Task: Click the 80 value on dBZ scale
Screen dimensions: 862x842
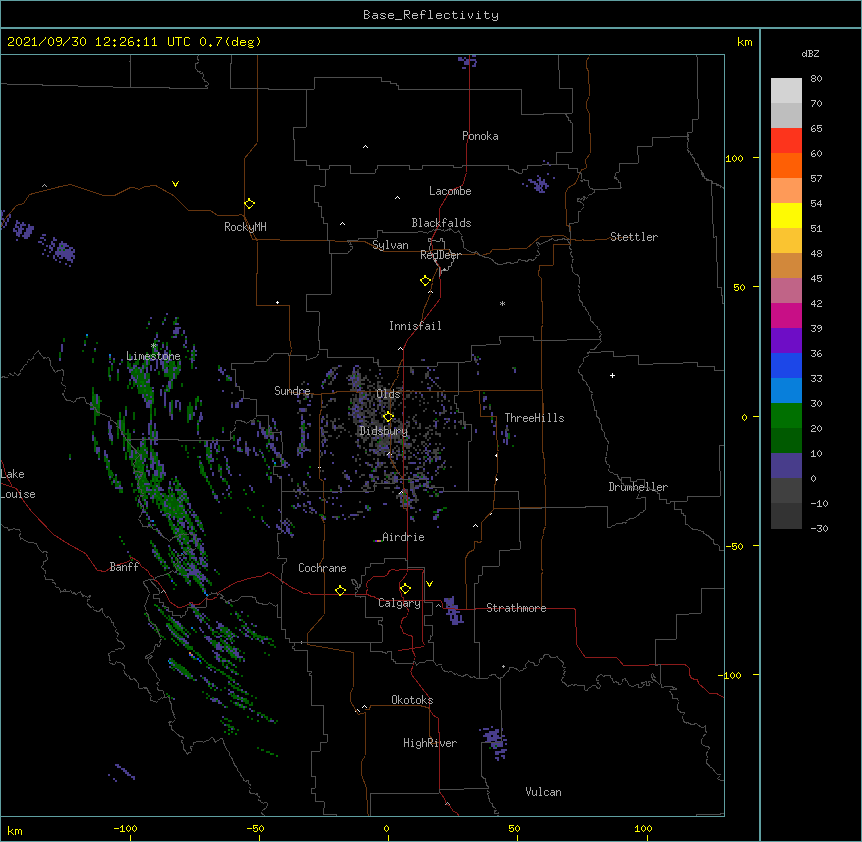Action: pyautogui.click(x=816, y=79)
